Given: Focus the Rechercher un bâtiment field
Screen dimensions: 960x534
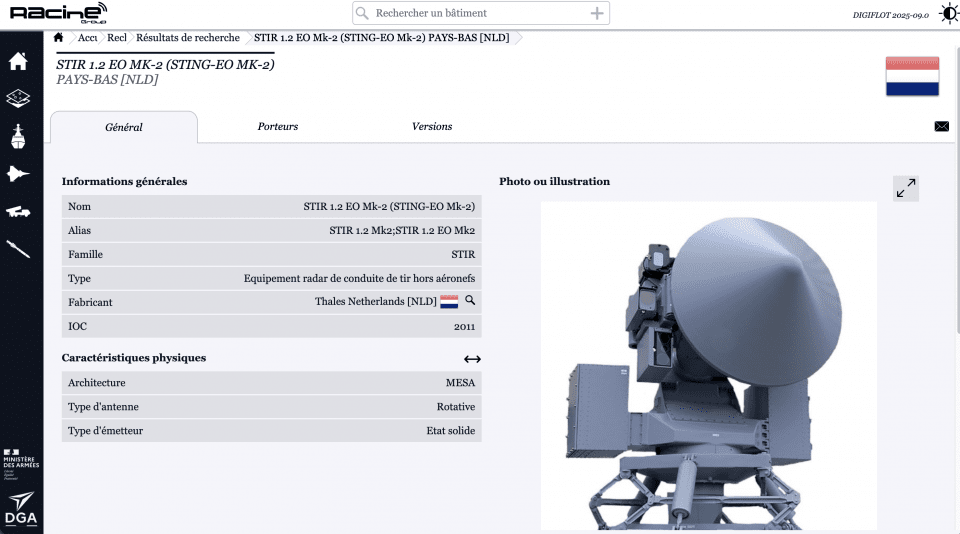Looking at the screenshot, I should pyautogui.click(x=480, y=13).
